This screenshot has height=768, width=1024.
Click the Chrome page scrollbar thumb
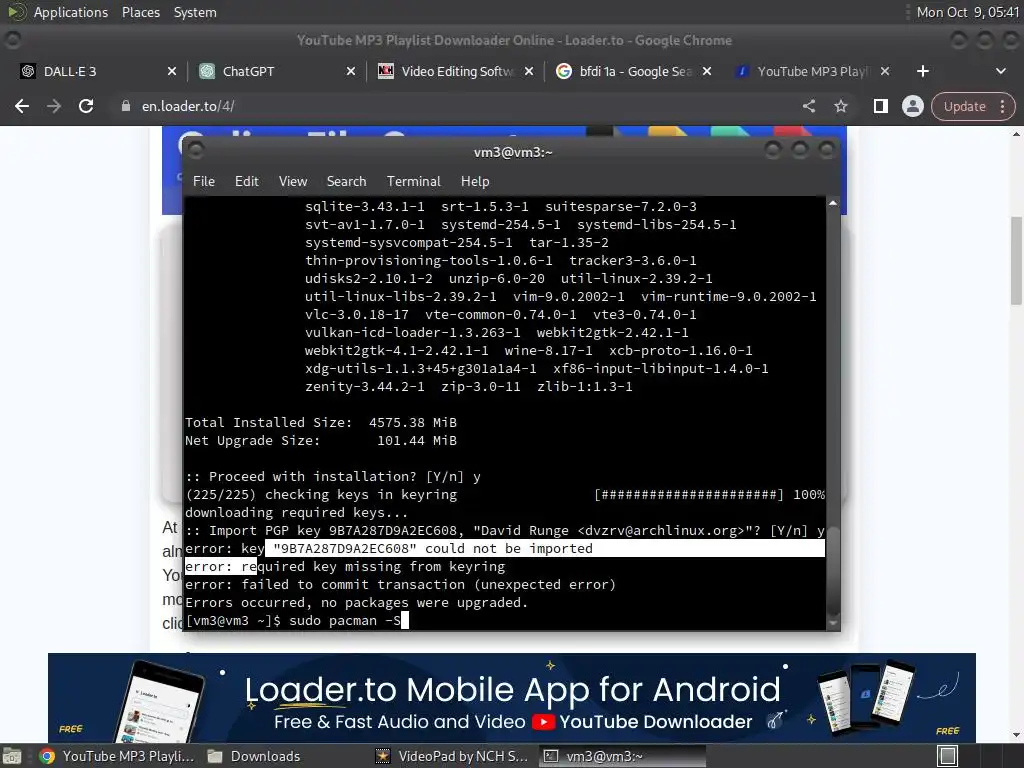point(1016,260)
